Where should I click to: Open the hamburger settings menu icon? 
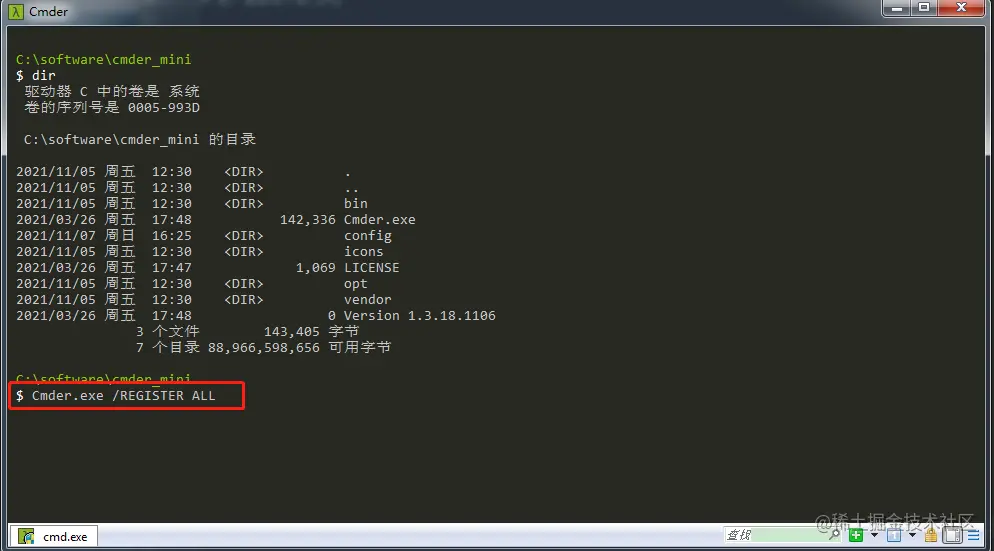[x=974, y=536]
